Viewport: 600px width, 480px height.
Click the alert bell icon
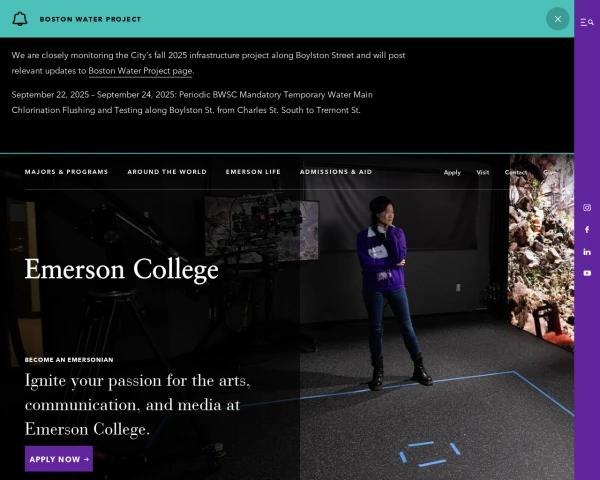(20, 19)
